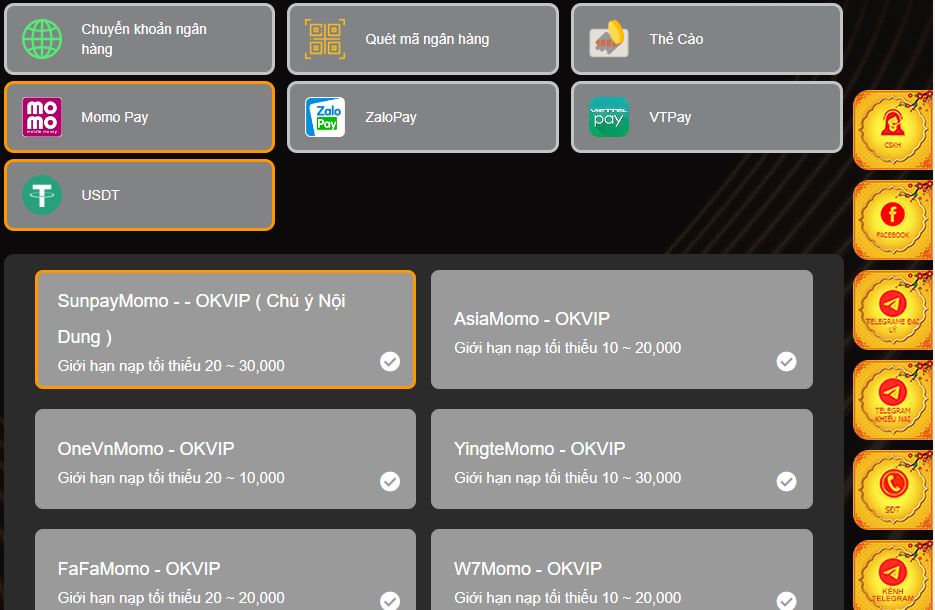Toggle the checkmark on SunpayMomo channel
The width and height of the screenshot is (935, 610).
[x=390, y=361]
